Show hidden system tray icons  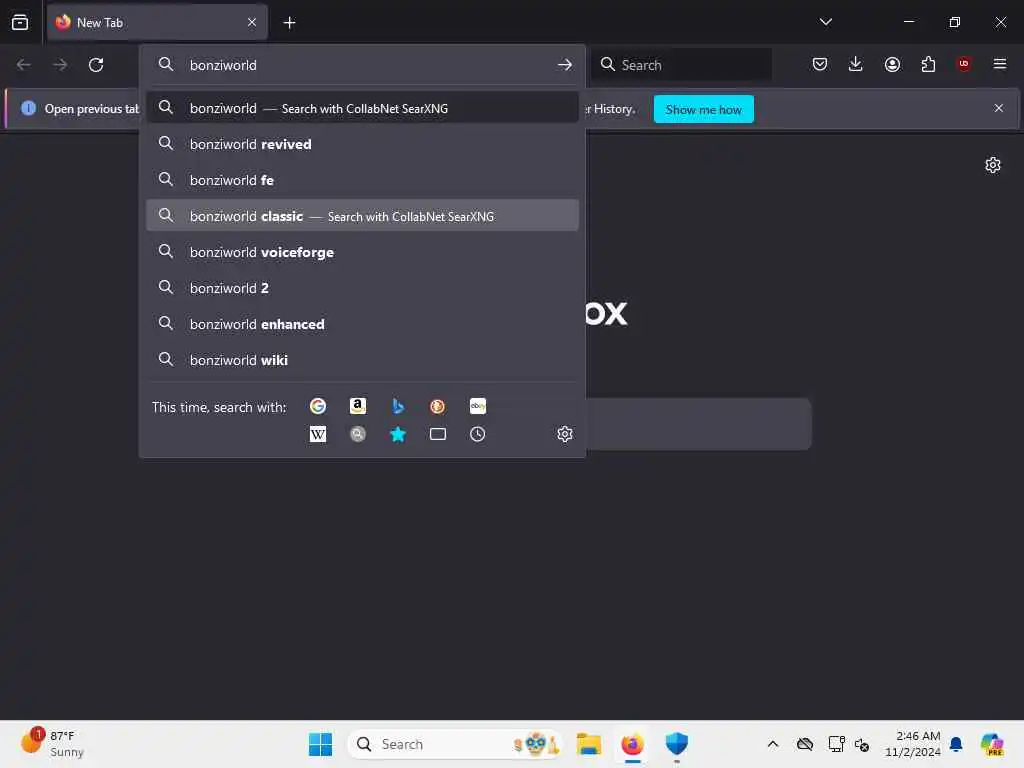click(x=773, y=744)
